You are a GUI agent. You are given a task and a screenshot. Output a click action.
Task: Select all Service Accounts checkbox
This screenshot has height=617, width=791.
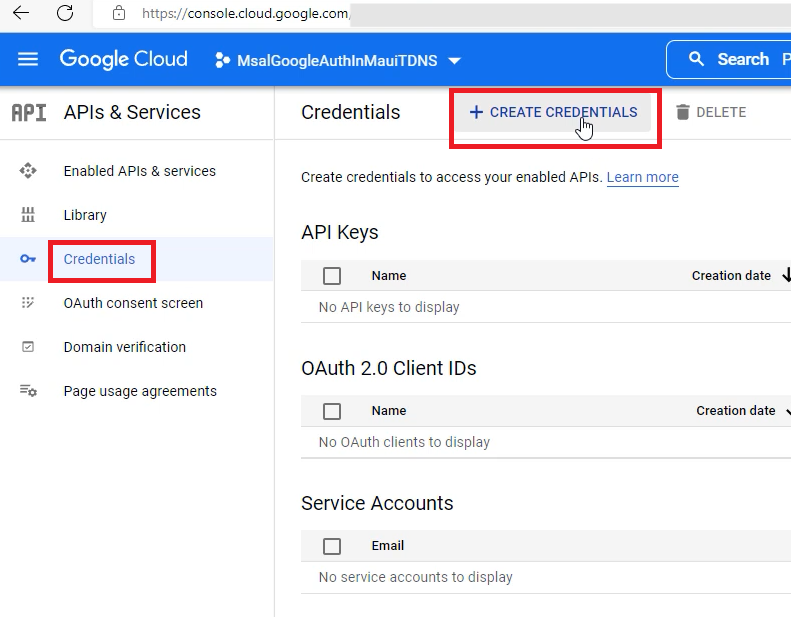[332, 546]
